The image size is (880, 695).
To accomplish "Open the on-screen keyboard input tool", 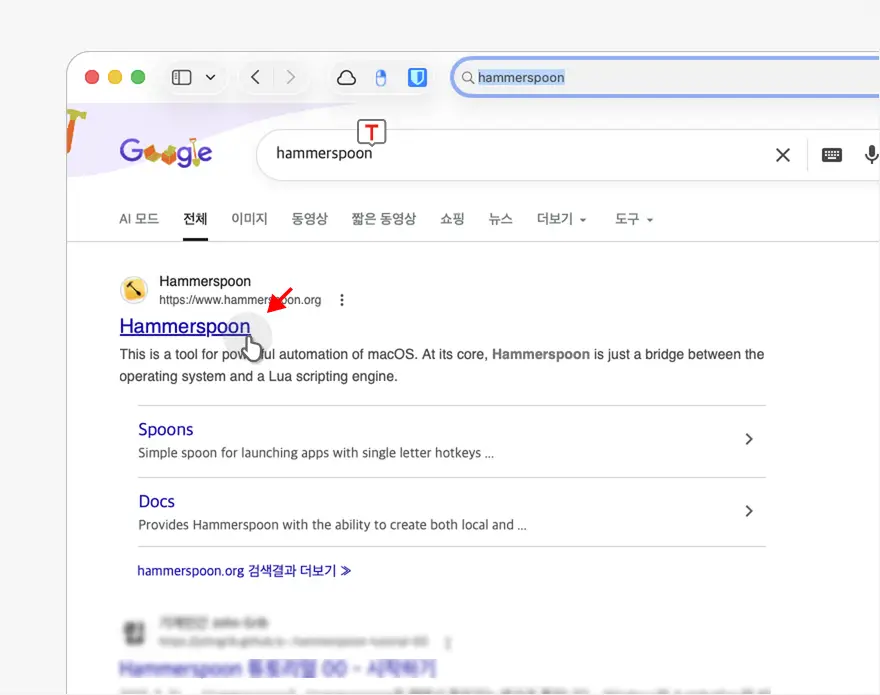I will [x=831, y=155].
